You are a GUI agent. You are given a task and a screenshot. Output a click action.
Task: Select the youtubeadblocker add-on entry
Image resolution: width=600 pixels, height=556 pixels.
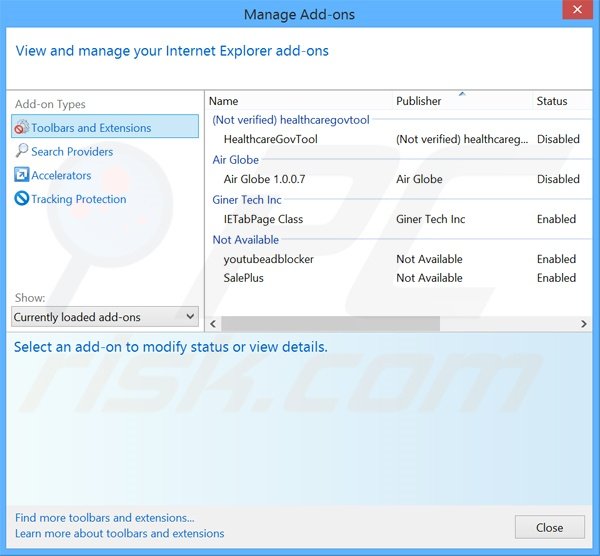(268, 259)
